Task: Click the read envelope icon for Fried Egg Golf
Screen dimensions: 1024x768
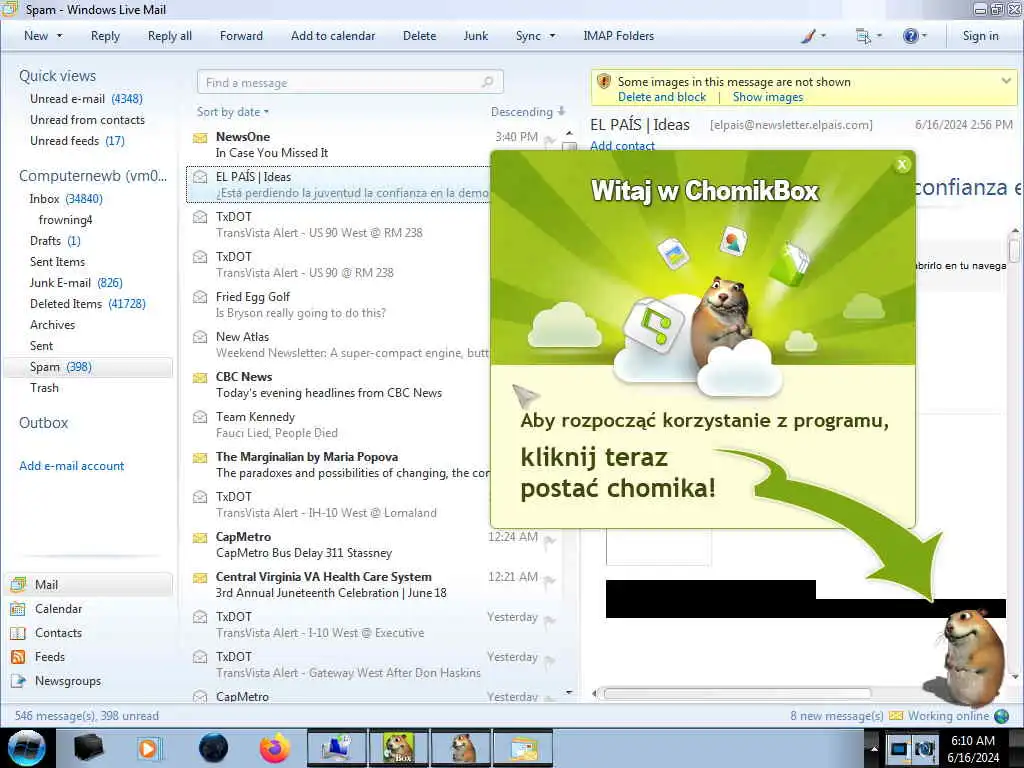Action: (200, 297)
